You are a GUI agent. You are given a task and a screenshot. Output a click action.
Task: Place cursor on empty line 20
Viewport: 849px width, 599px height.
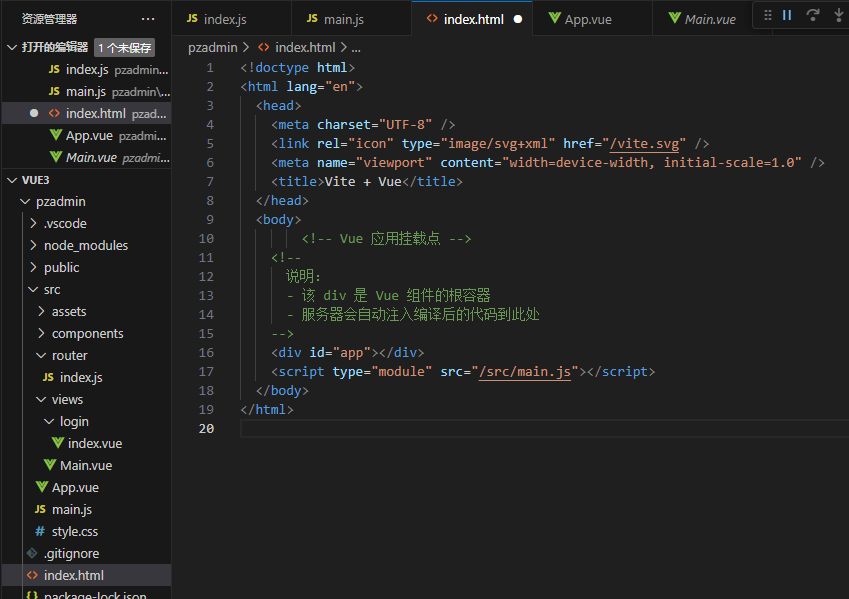click(544, 428)
